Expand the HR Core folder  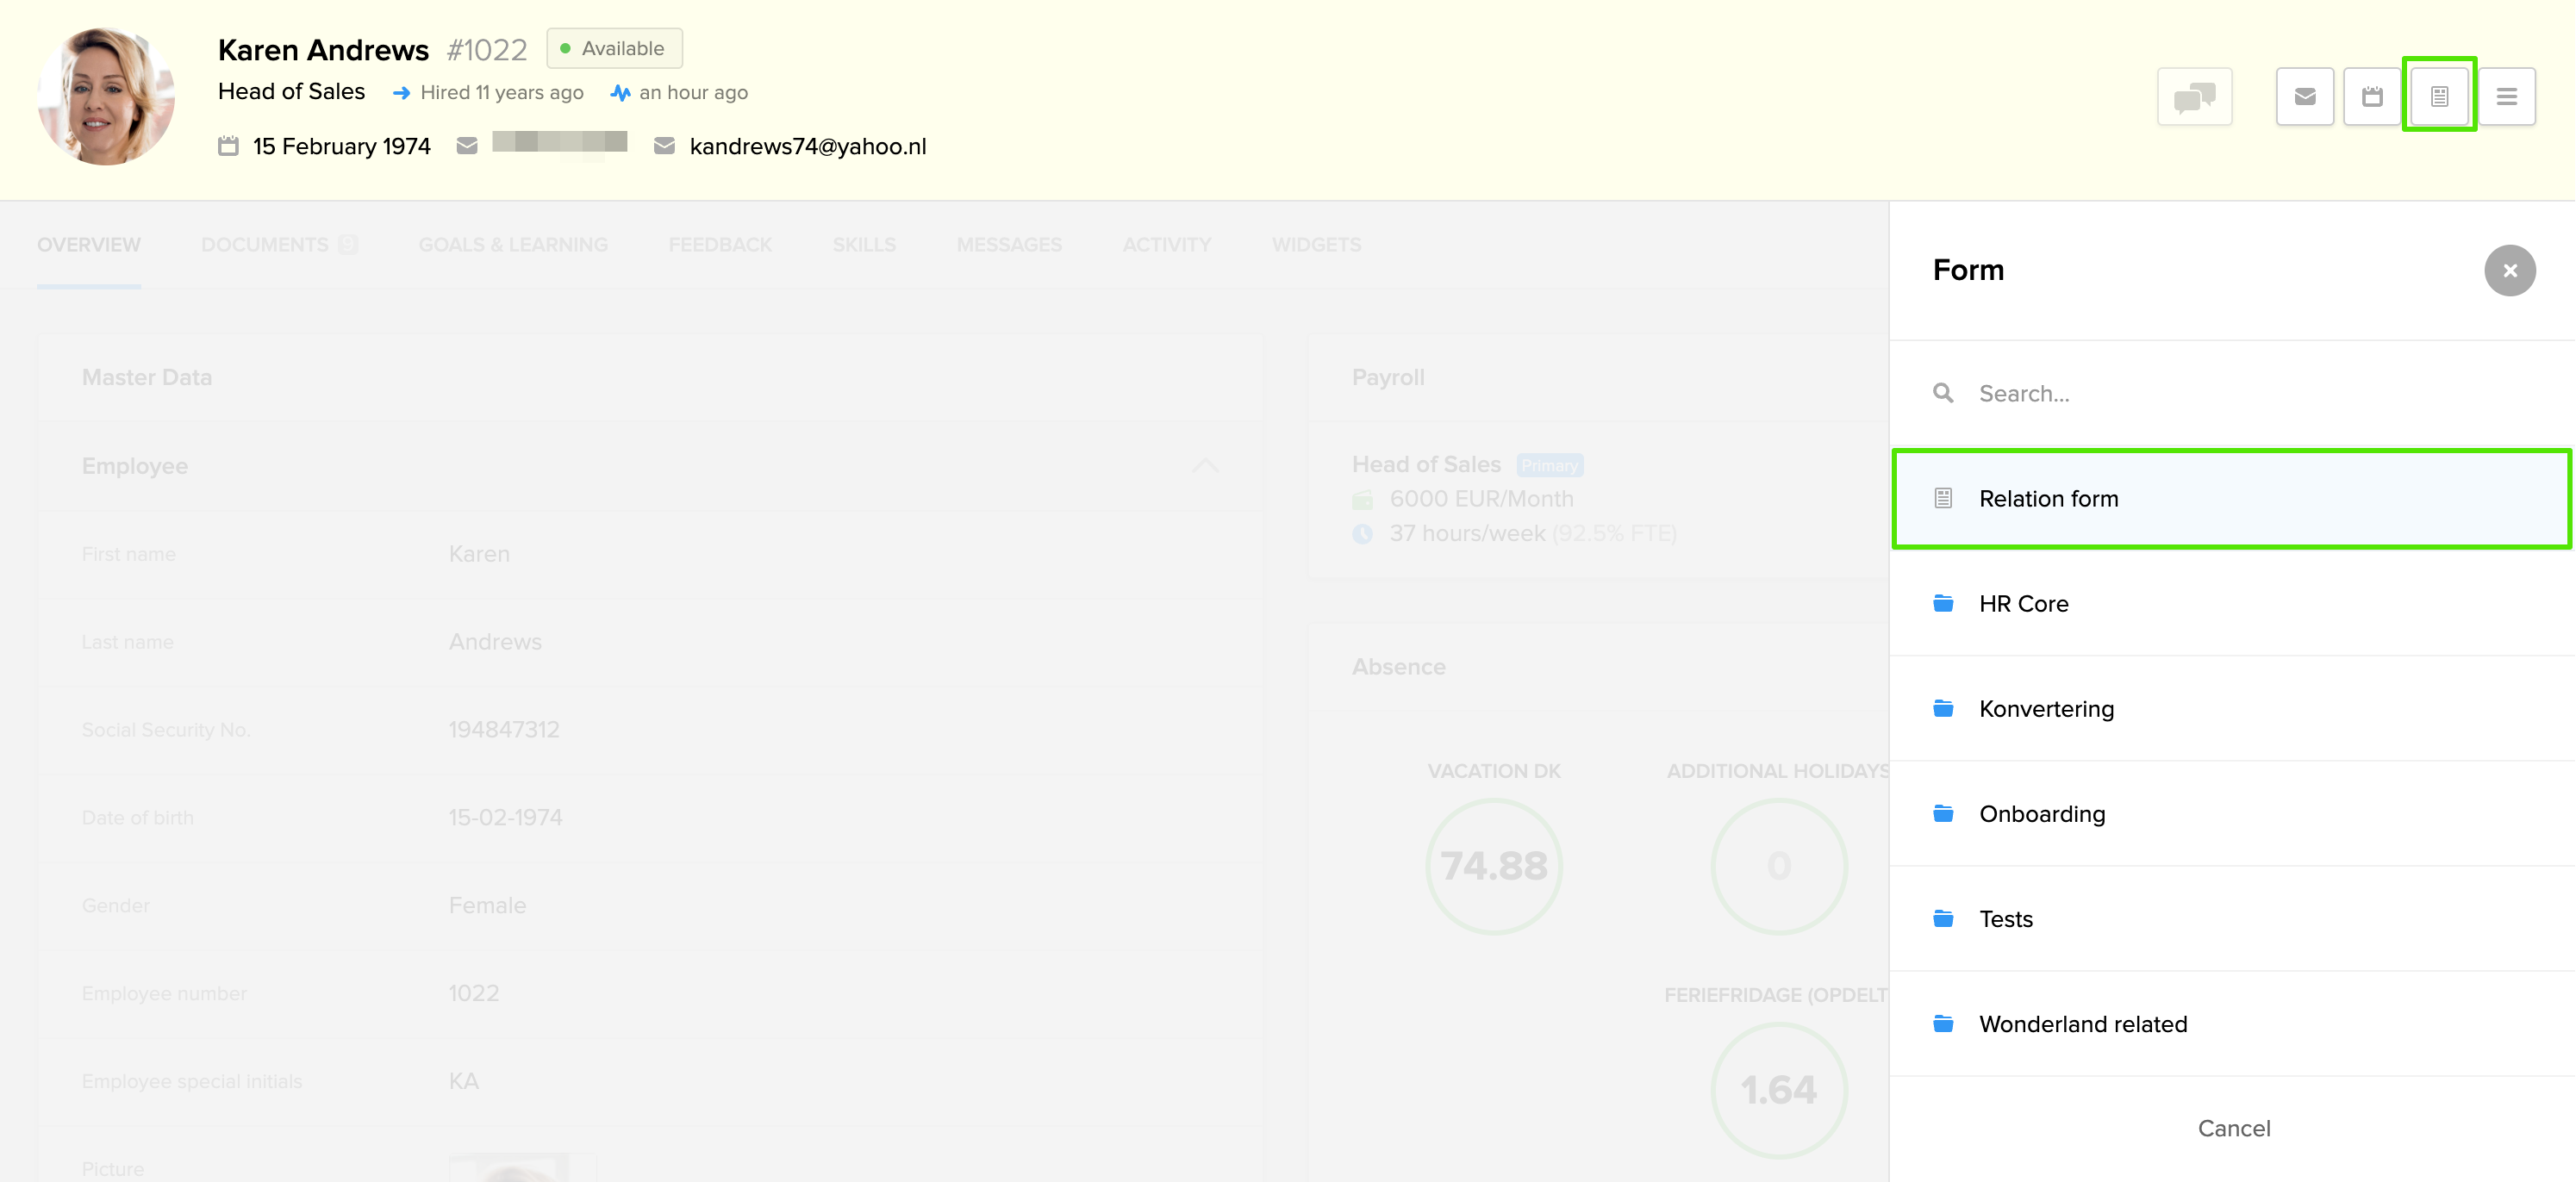point(2023,603)
